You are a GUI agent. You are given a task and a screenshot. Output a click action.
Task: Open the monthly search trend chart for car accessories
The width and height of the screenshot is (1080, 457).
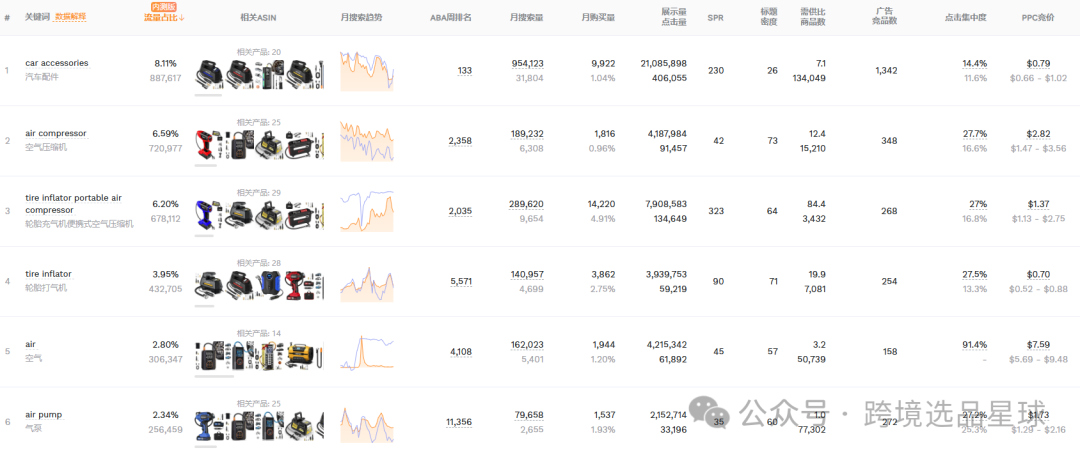tap(366, 71)
